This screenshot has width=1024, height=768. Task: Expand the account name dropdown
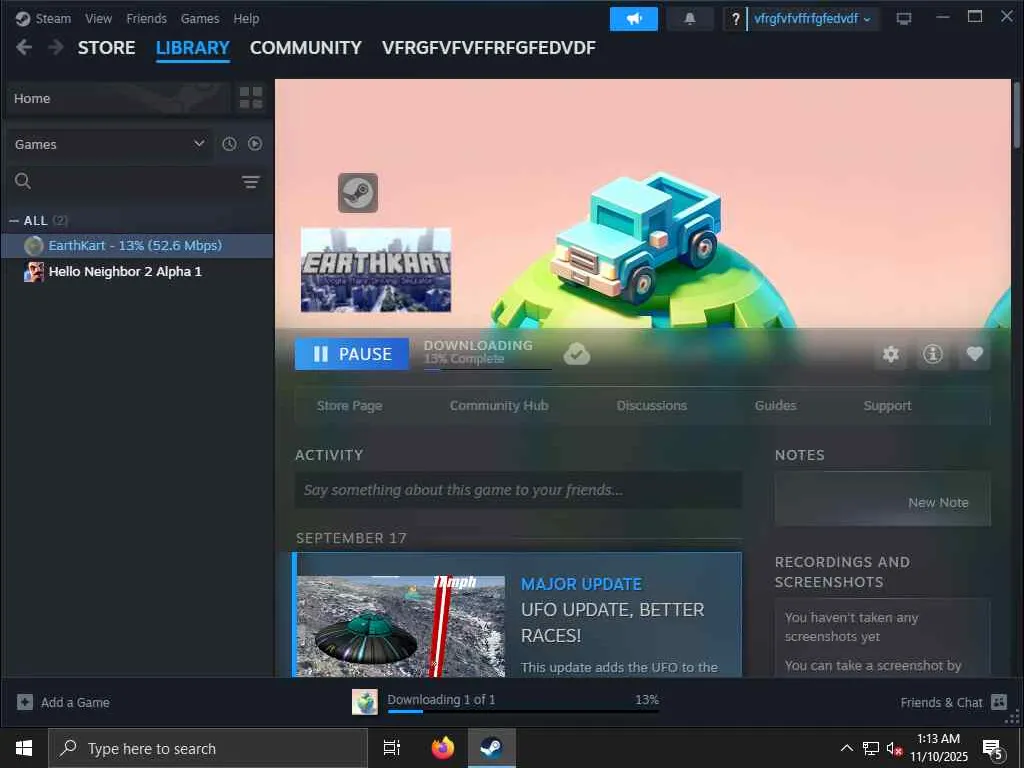coord(812,19)
